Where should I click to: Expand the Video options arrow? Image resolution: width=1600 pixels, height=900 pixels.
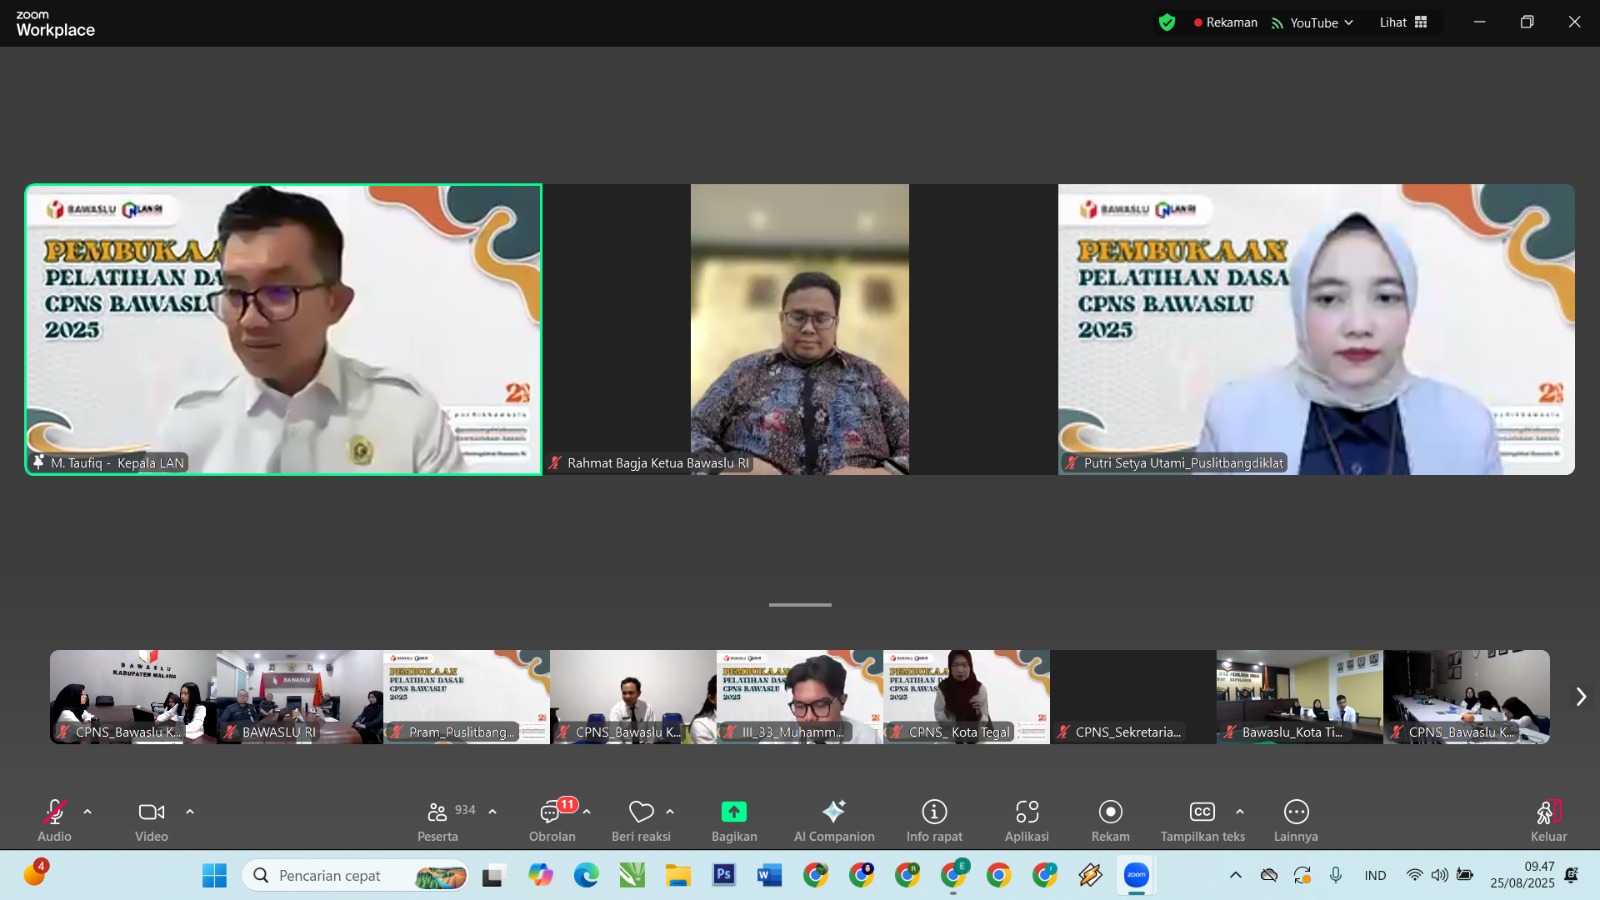190,812
